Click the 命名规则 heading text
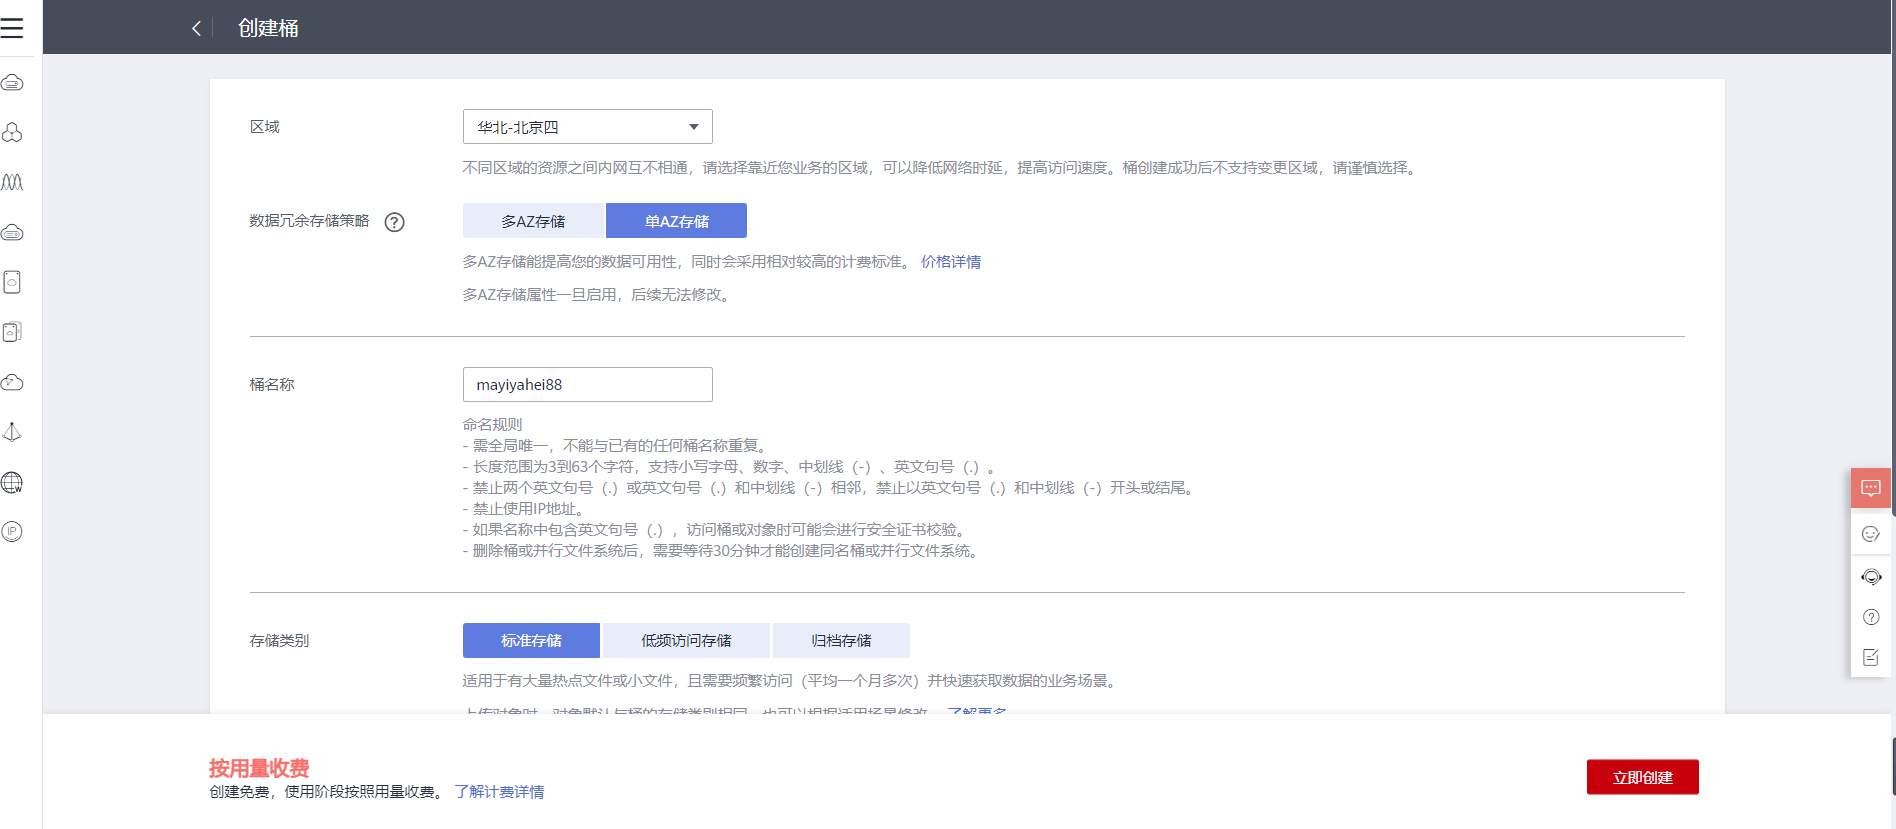Viewport: 1896px width, 829px height. (492, 424)
